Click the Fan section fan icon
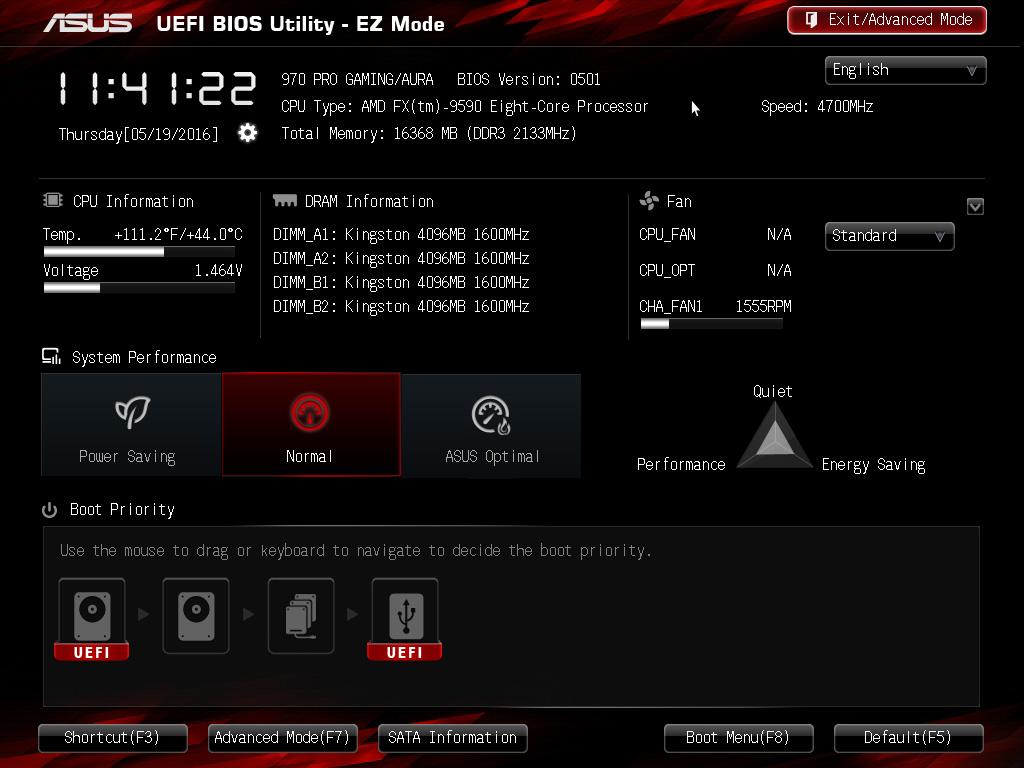Screen dimensions: 1024x768 [x=649, y=200]
